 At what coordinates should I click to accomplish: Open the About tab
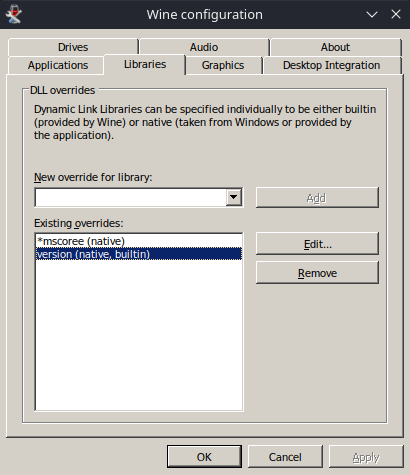(x=335, y=47)
